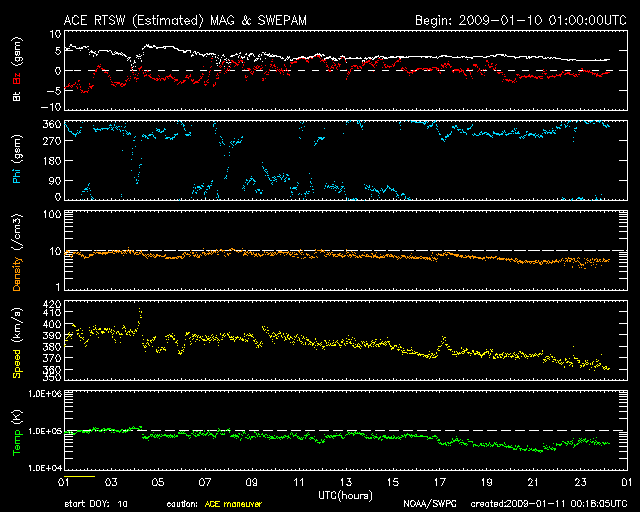Select the start DOY: 10 label
This screenshot has width=640, height=512.
pyautogui.click(x=96, y=504)
